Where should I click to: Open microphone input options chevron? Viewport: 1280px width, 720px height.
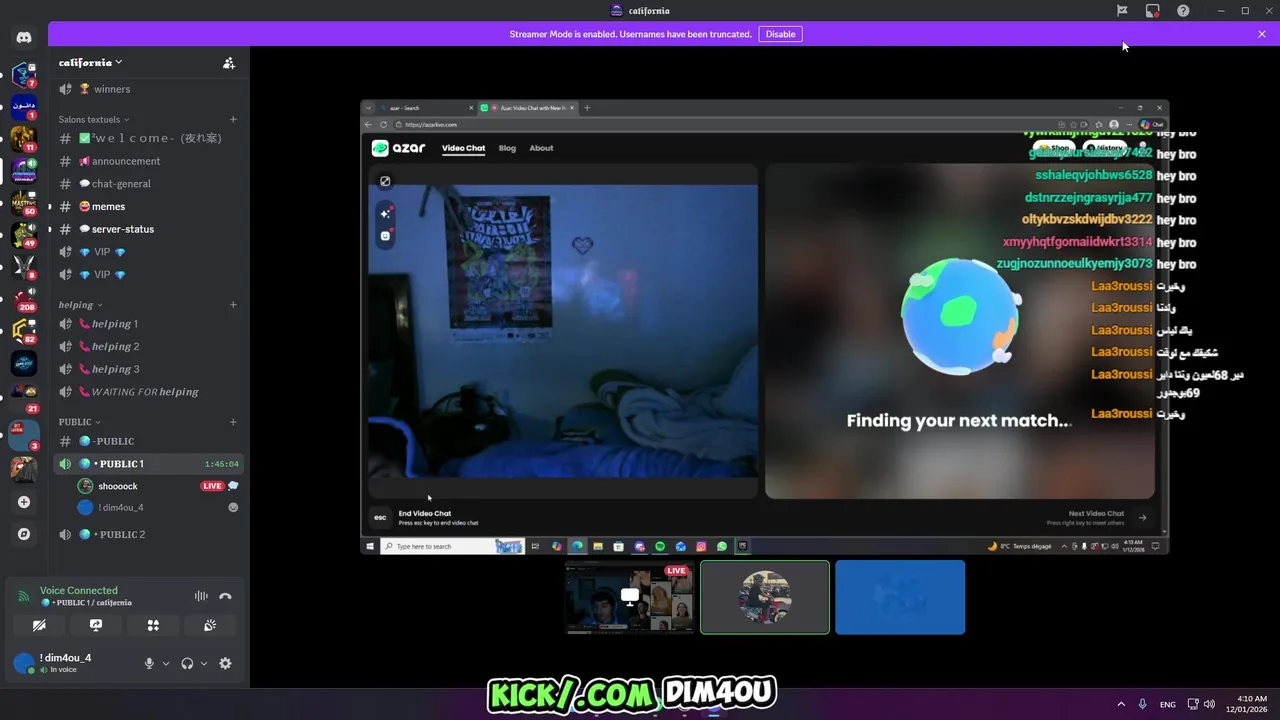166,663
